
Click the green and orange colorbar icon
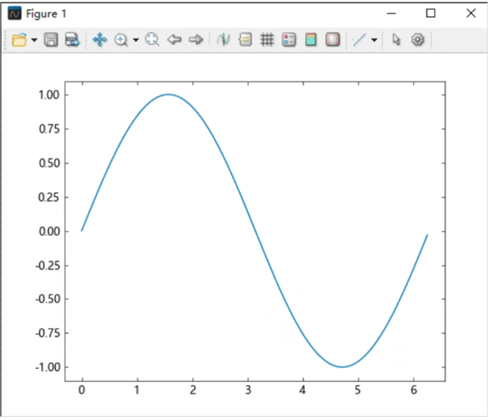pyautogui.click(x=311, y=40)
